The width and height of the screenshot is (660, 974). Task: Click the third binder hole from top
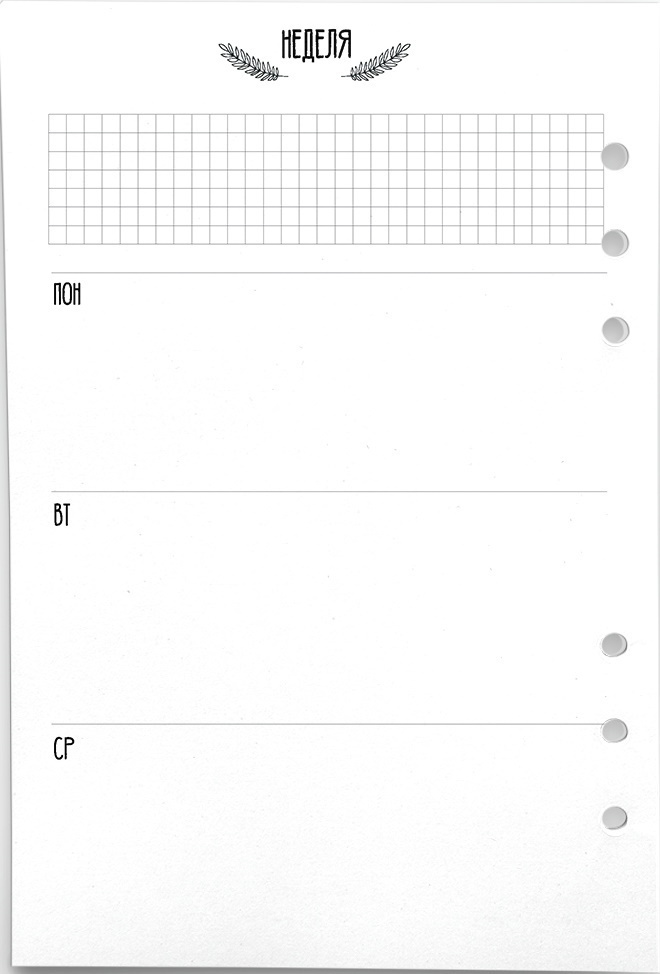(615, 330)
